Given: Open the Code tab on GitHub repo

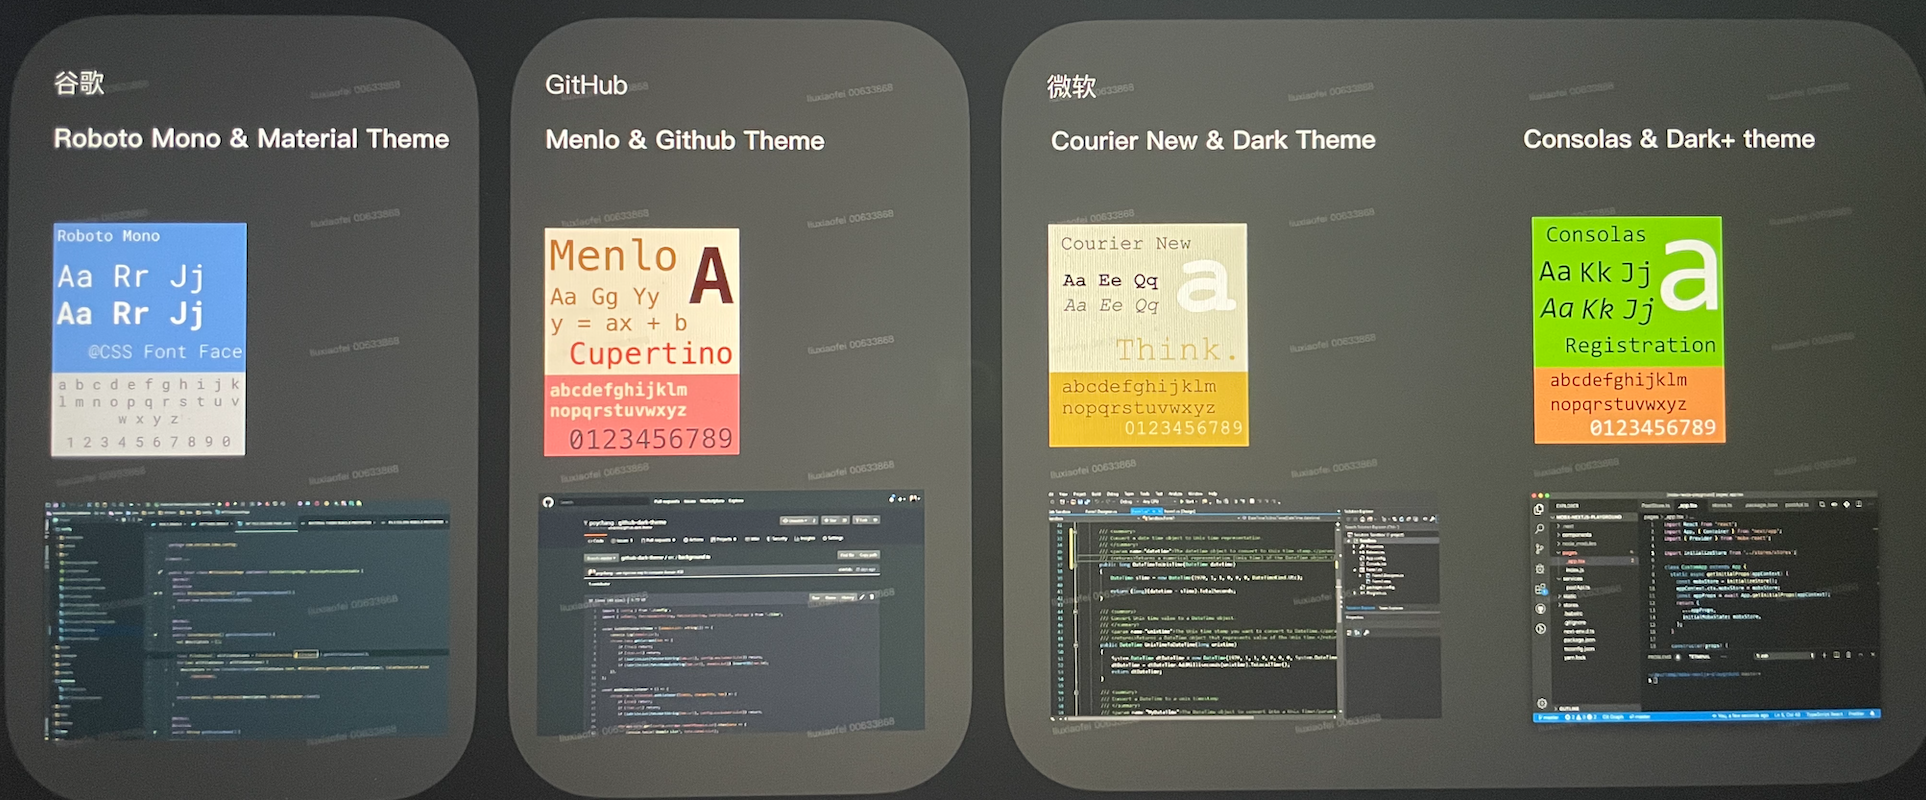Looking at the screenshot, I should [596, 541].
